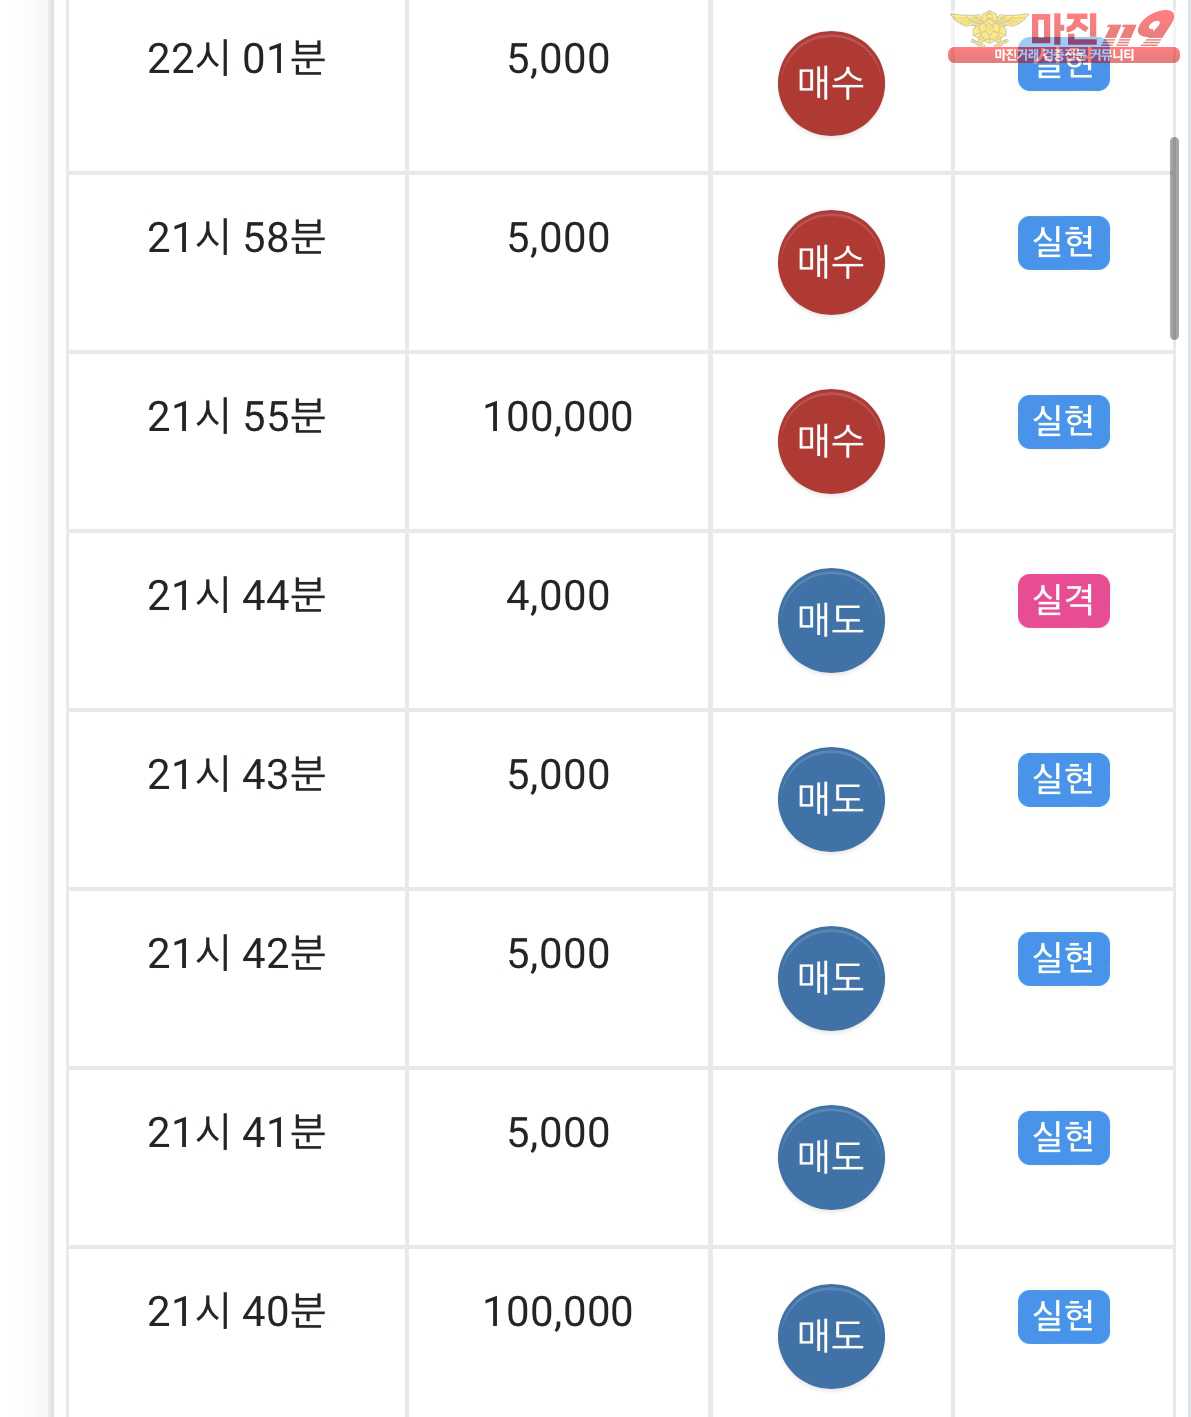Click the 마진119 logo watermark
The width and height of the screenshot is (1191, 1417).
pyautogui.click(x=1063, y=37)
